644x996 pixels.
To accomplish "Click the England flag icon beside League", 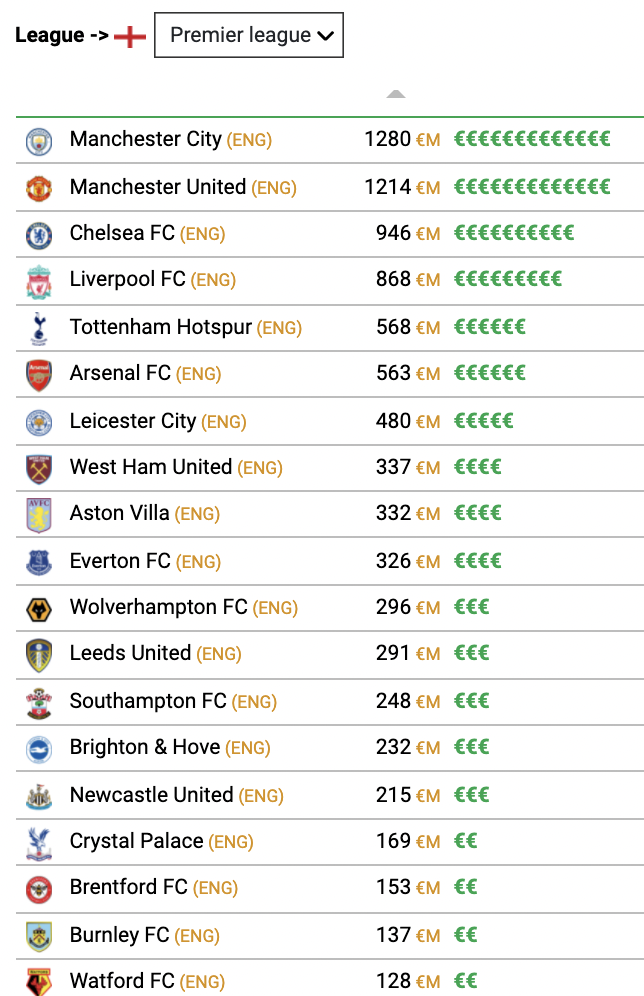I will tap(130, 37).
